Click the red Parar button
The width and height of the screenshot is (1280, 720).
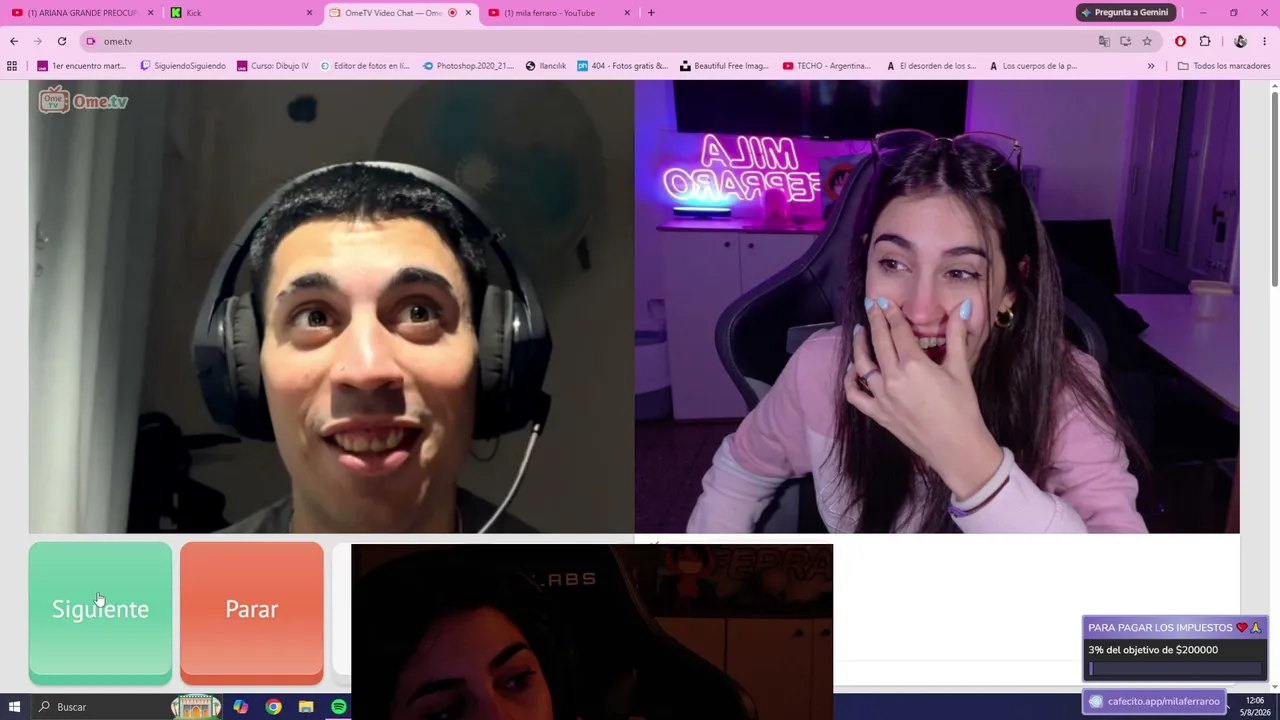(x=252, y=613)
